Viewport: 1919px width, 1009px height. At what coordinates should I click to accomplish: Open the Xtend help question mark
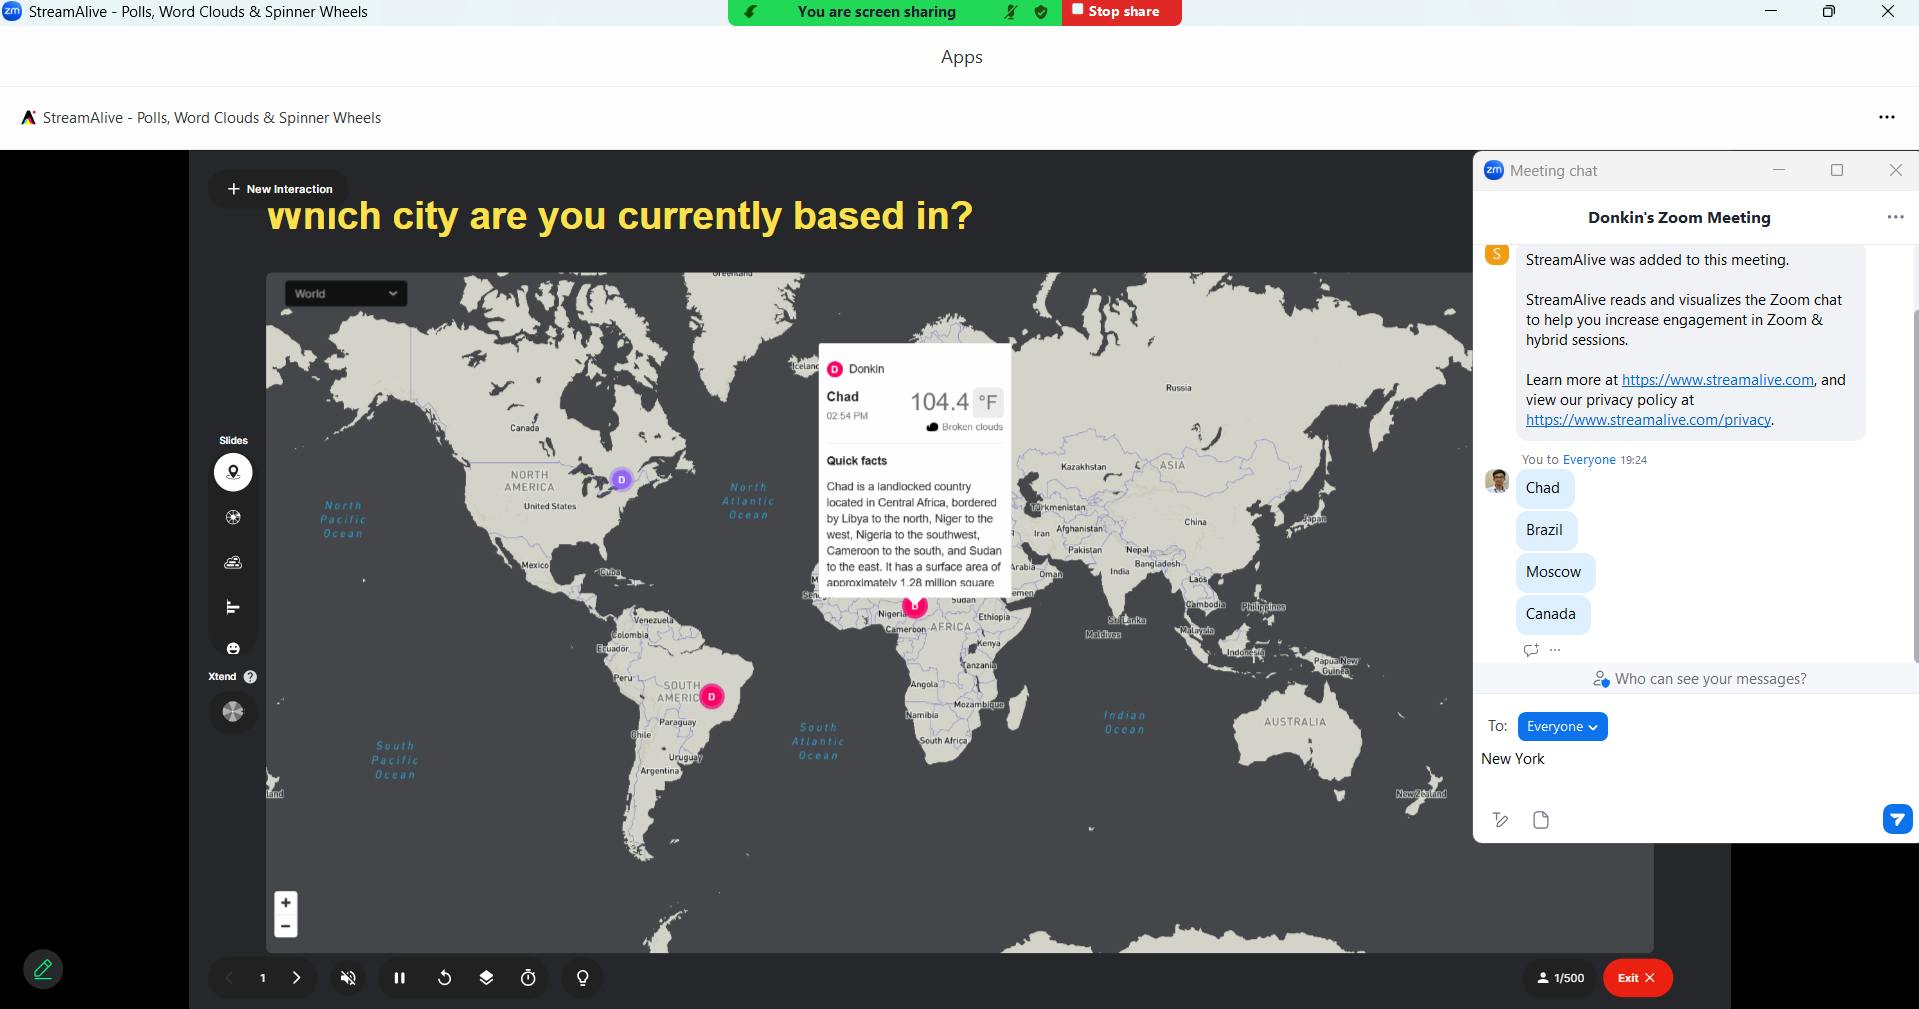pyautogui.click(x=250, y=677)
